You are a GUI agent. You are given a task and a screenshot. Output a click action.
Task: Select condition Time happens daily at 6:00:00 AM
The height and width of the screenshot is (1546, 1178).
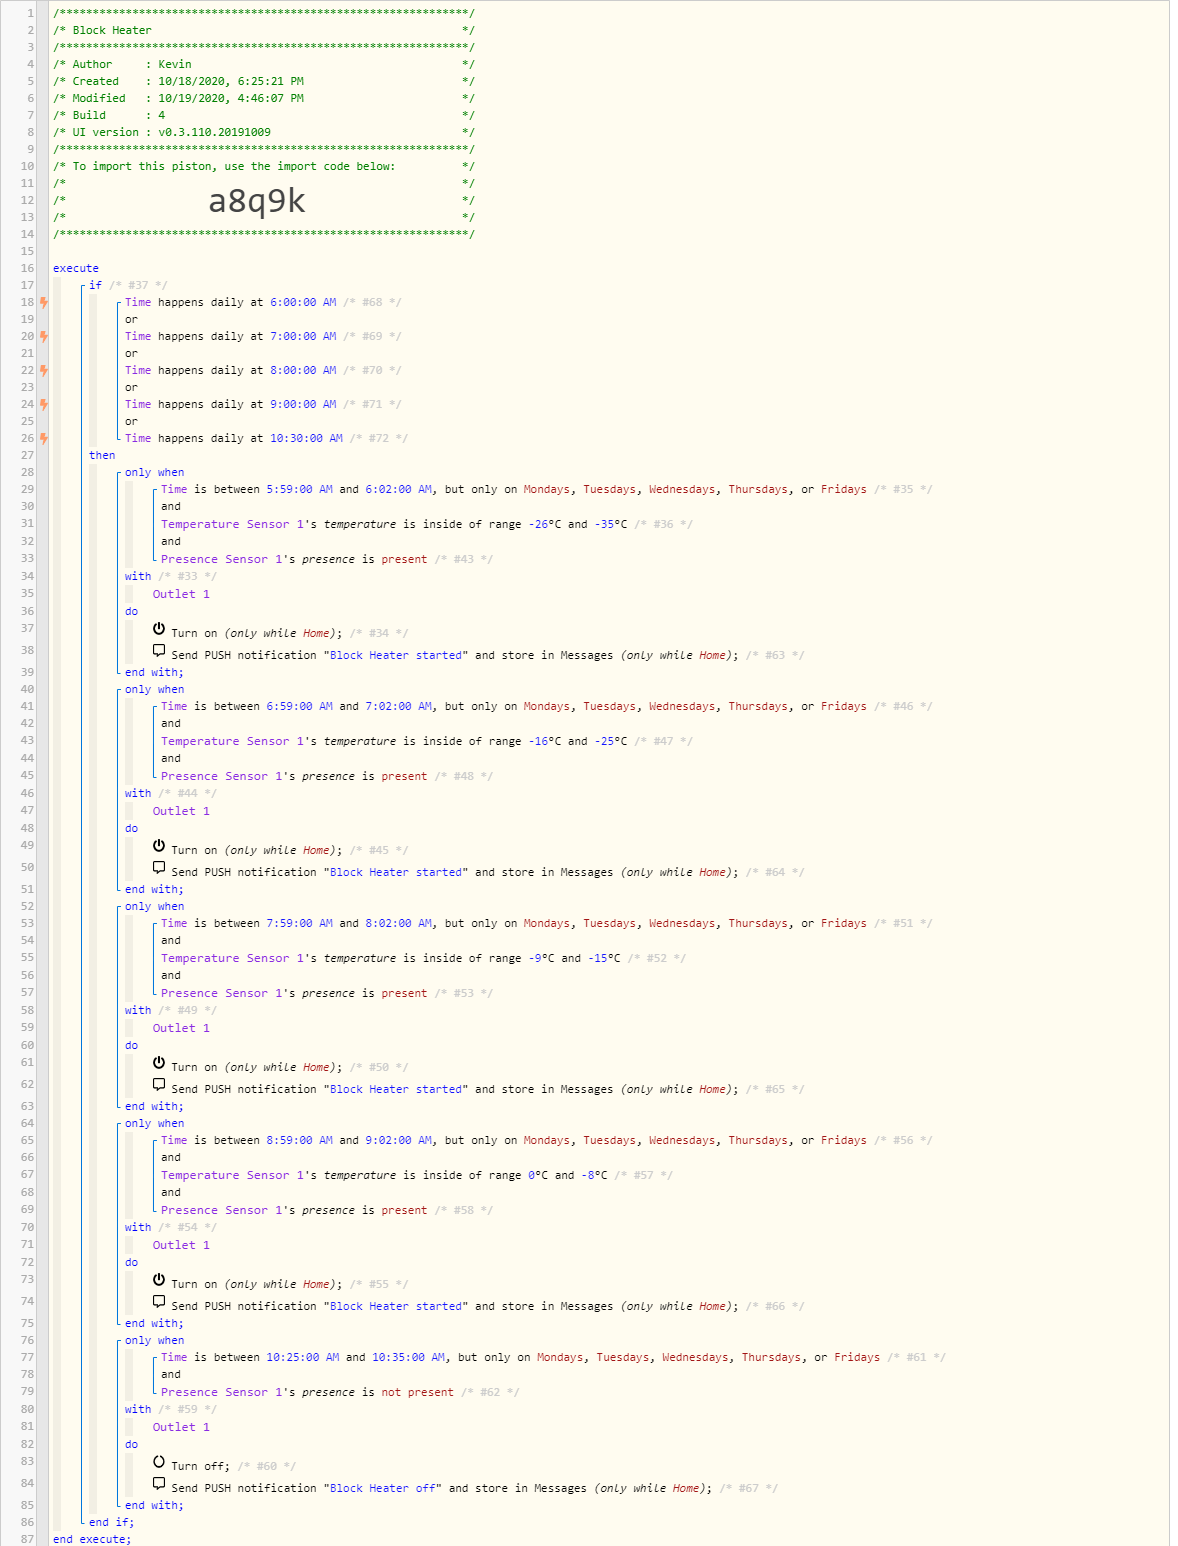pos(263,302)
